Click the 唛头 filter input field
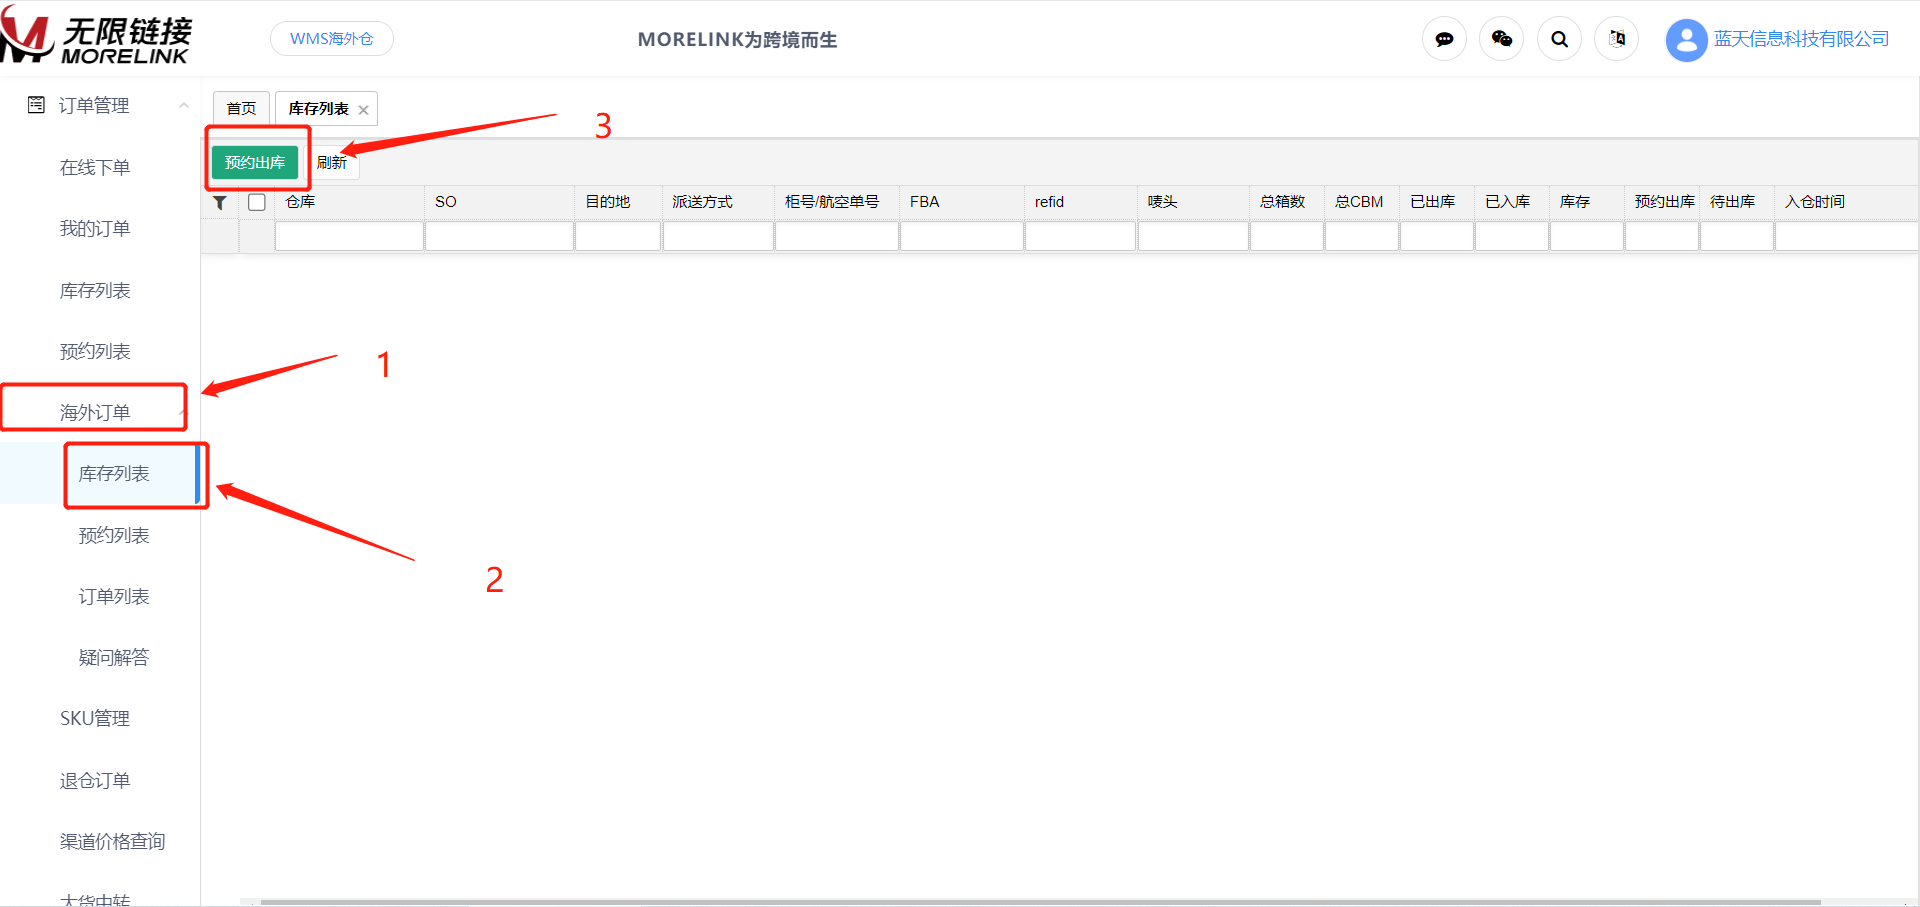This screenshot has height=907, width=1920. (1193, 236)
